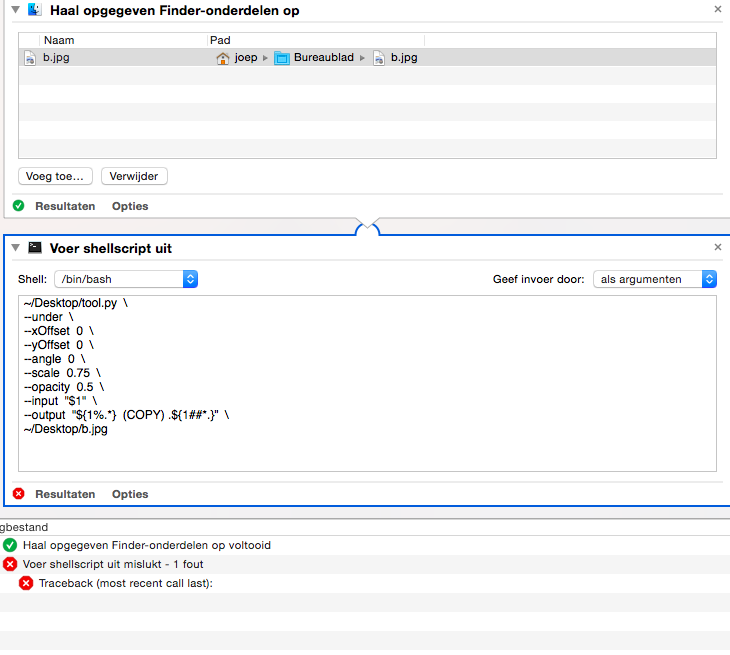
Task: Click the Finder action icon in the header
Action: [34, 10]
